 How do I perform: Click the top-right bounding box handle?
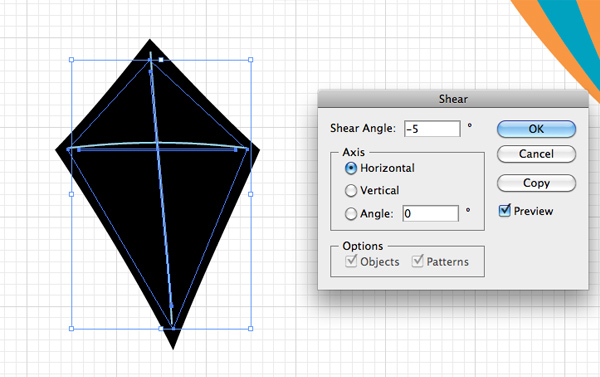click(251, 60)
